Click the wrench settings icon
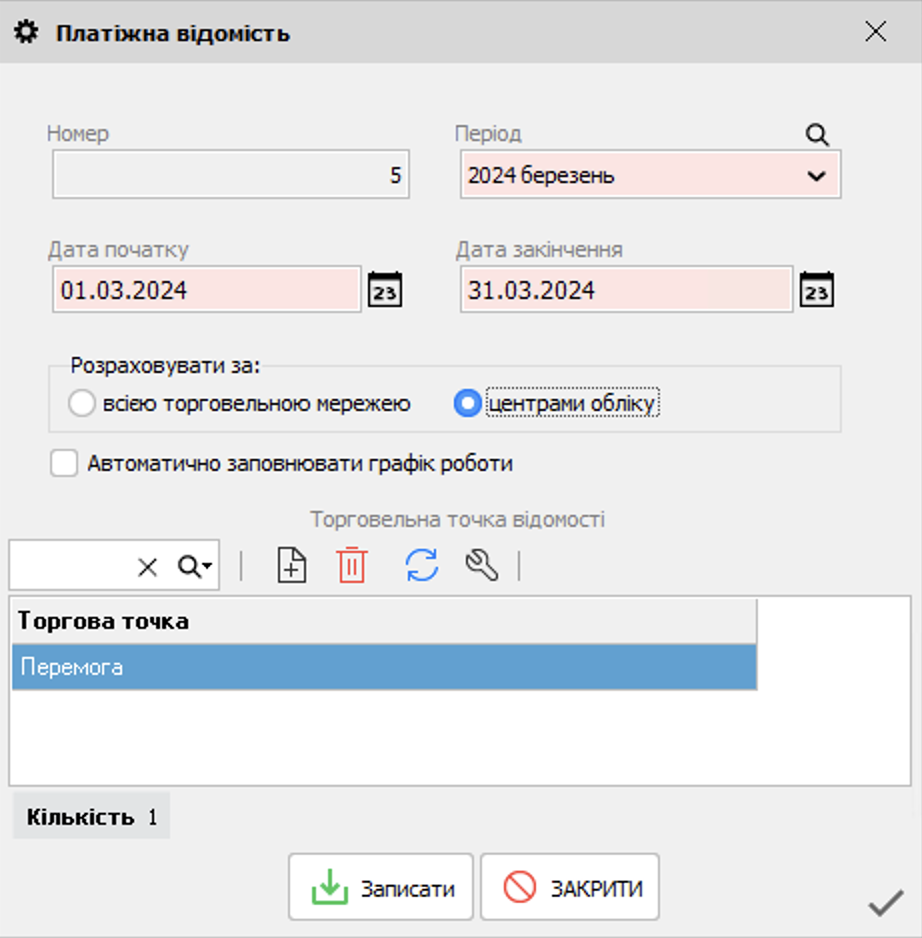The width and height of the screenshot is (922, 938). [482, 566]
